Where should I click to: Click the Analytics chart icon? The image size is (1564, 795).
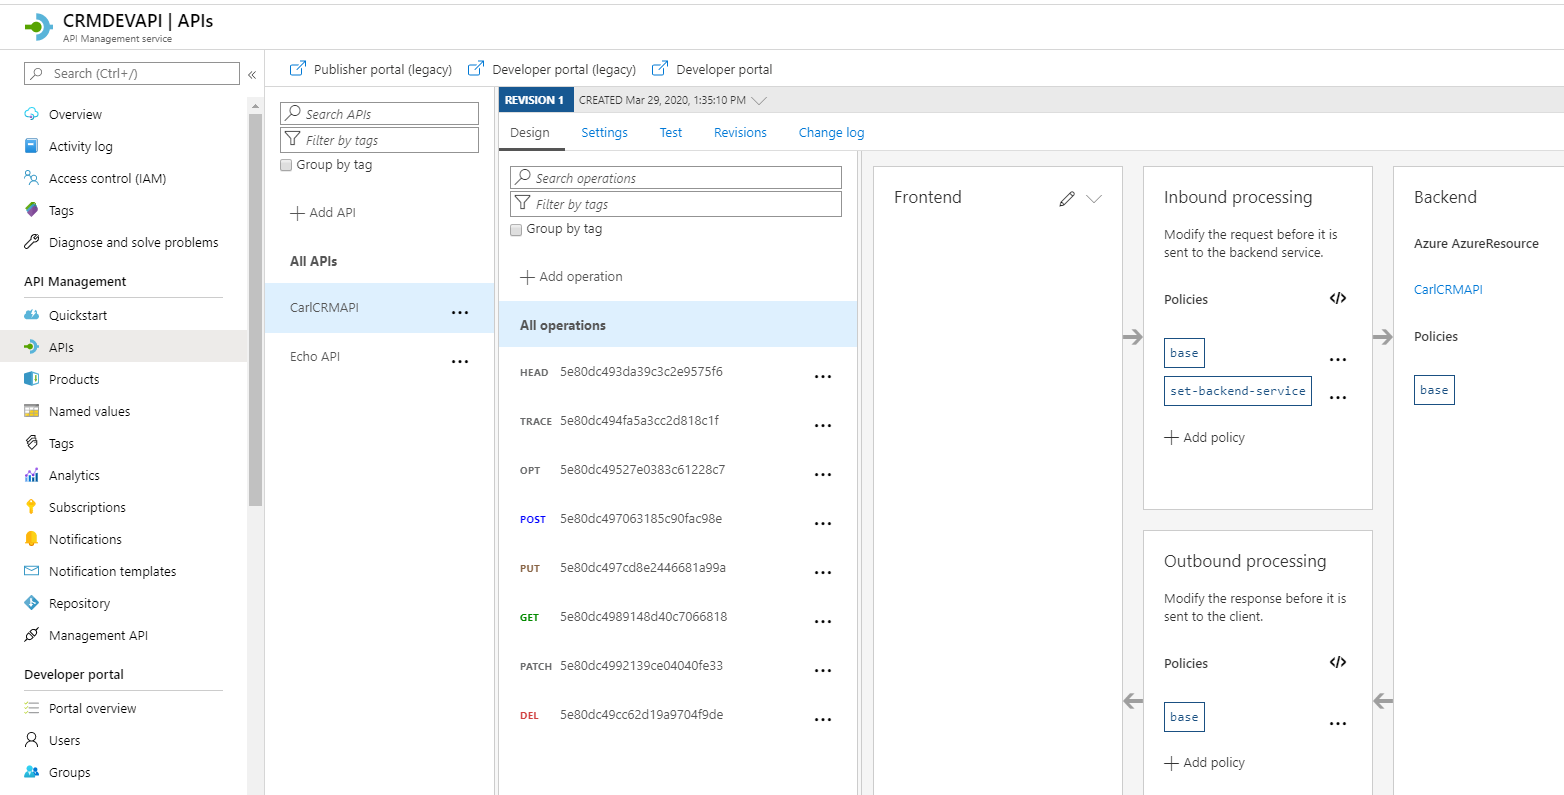tap(31, 475)
